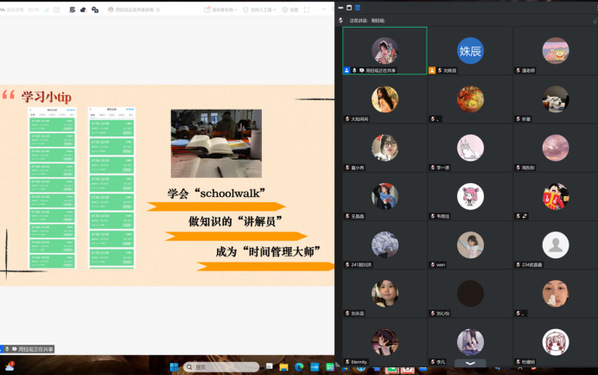This screenshot has width=598, height=375.
Task: Click the screen sharing status label in toolbar
Action: (x=134, y=10)
